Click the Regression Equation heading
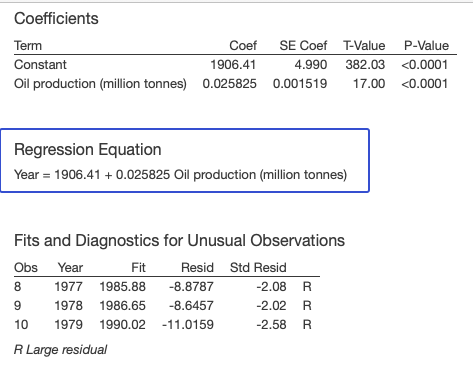 pos(88,150)
